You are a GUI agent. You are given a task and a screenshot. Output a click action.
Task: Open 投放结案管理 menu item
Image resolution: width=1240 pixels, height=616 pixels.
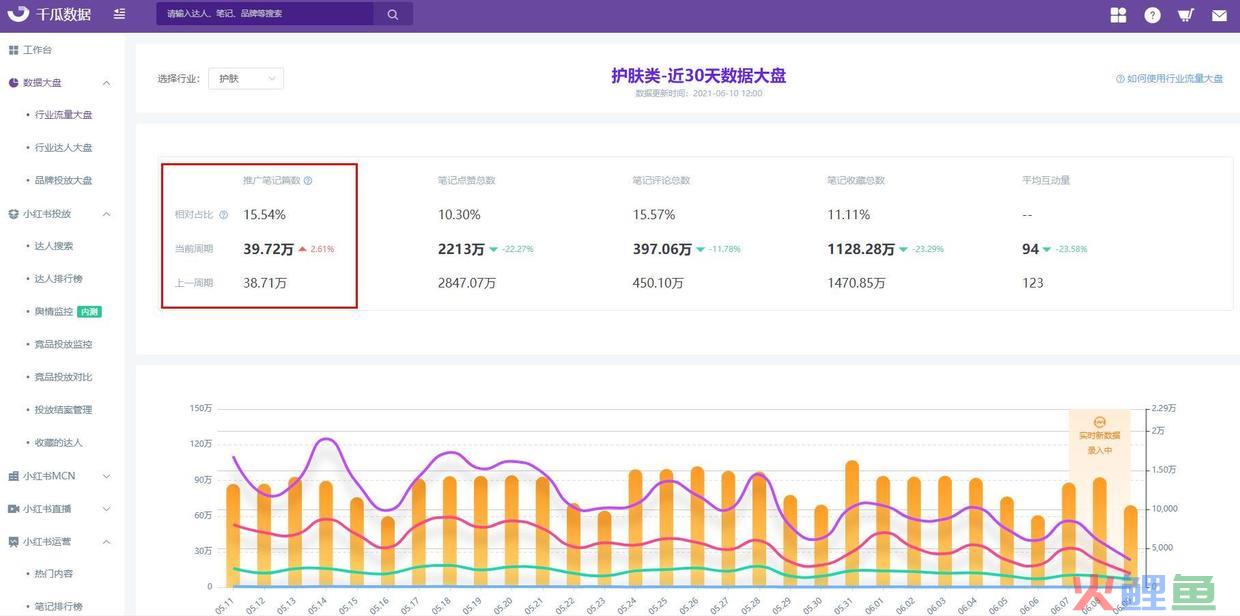coord(63,410)
